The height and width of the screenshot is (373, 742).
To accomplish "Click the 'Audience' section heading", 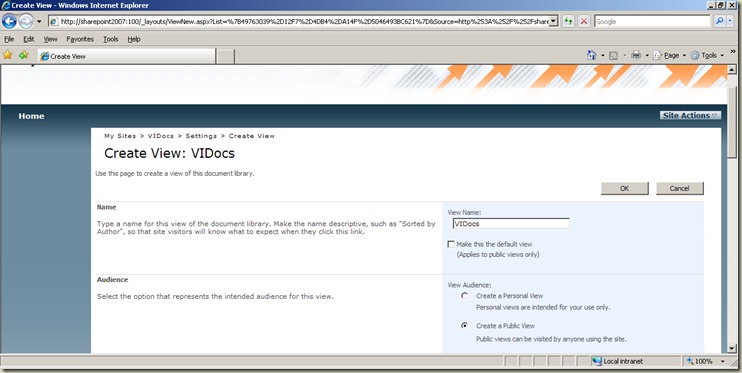I will [x=113, y=280].
